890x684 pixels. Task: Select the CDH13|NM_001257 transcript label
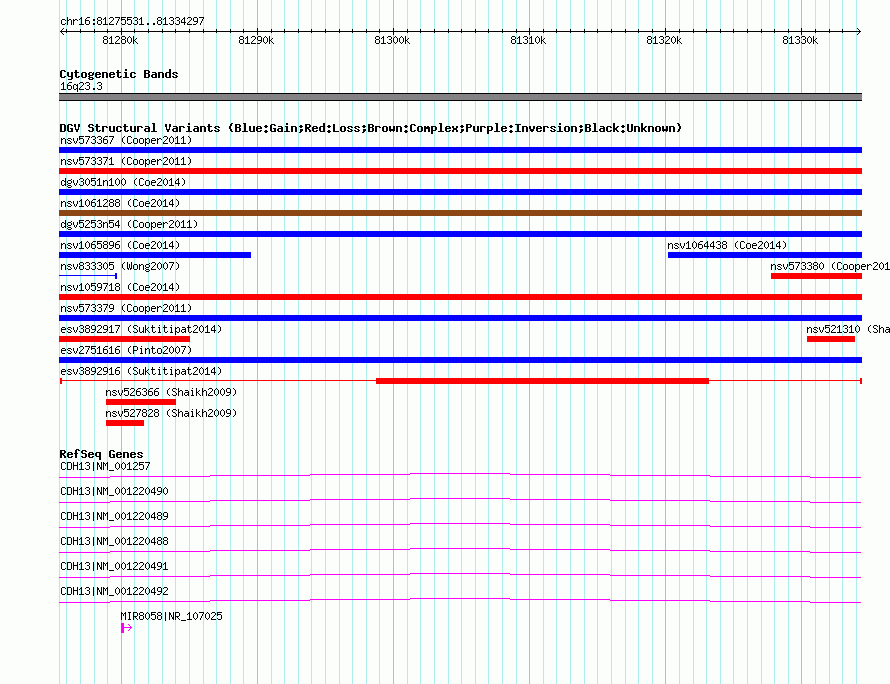click(105, 466)
